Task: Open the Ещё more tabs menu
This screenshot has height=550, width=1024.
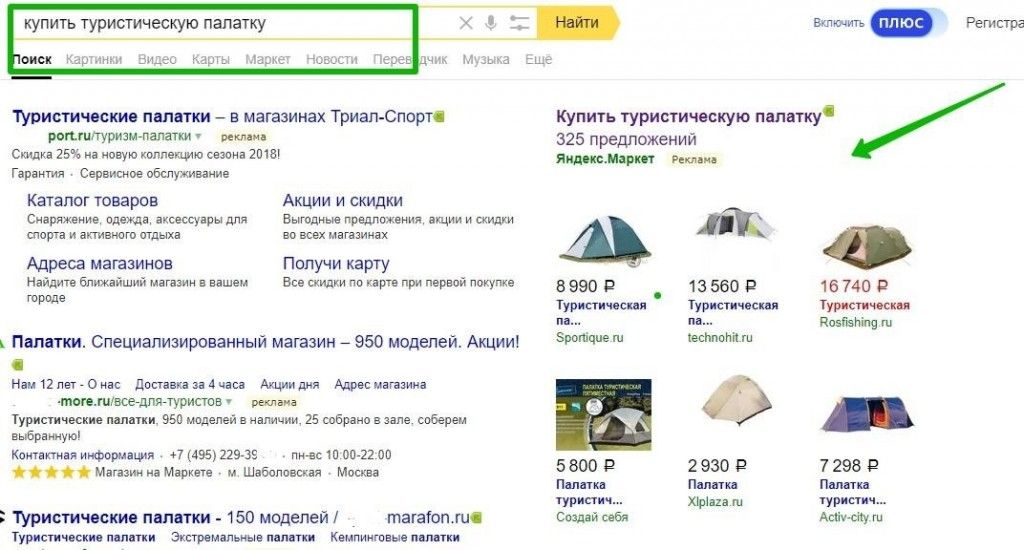Action: point(538,60)
